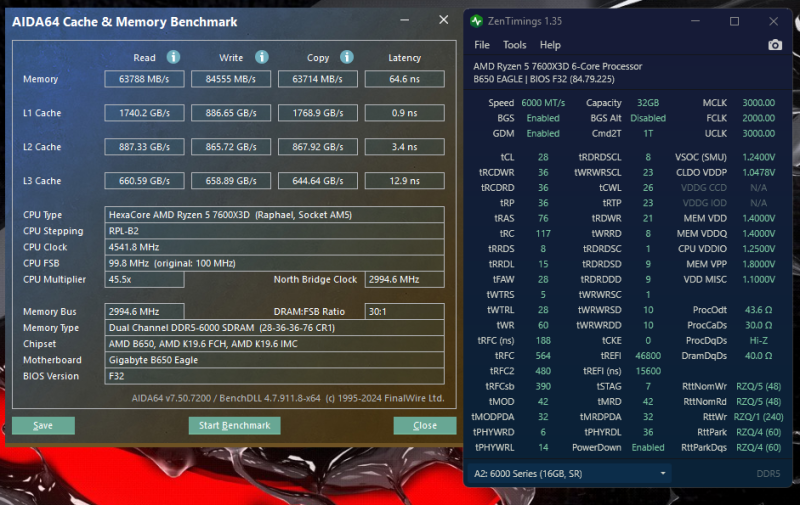Select Memory Latency value 64.6 ns
Screen dimensions: 800x505
pos(405,79)
